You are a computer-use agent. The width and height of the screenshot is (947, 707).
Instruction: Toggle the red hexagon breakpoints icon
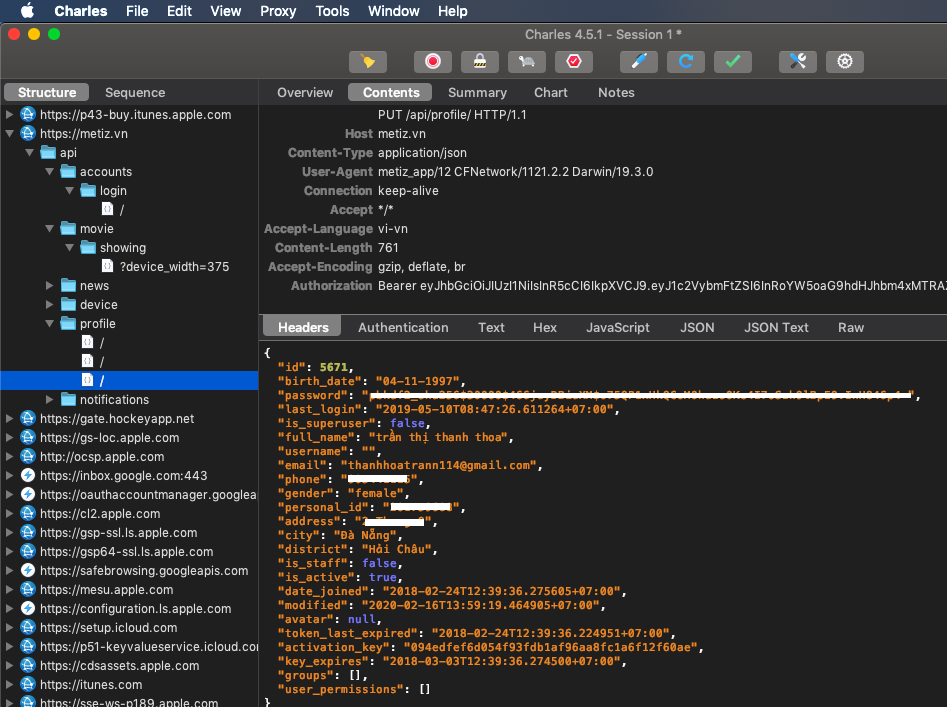coord(574,62)
